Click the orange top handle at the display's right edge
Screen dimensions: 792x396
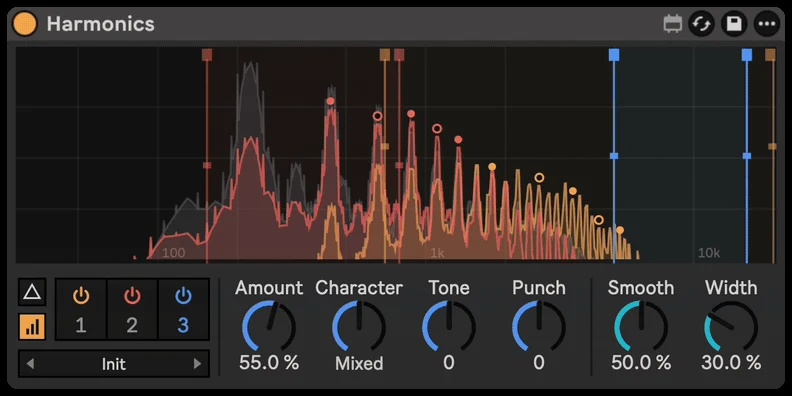(x=770, y=55)
